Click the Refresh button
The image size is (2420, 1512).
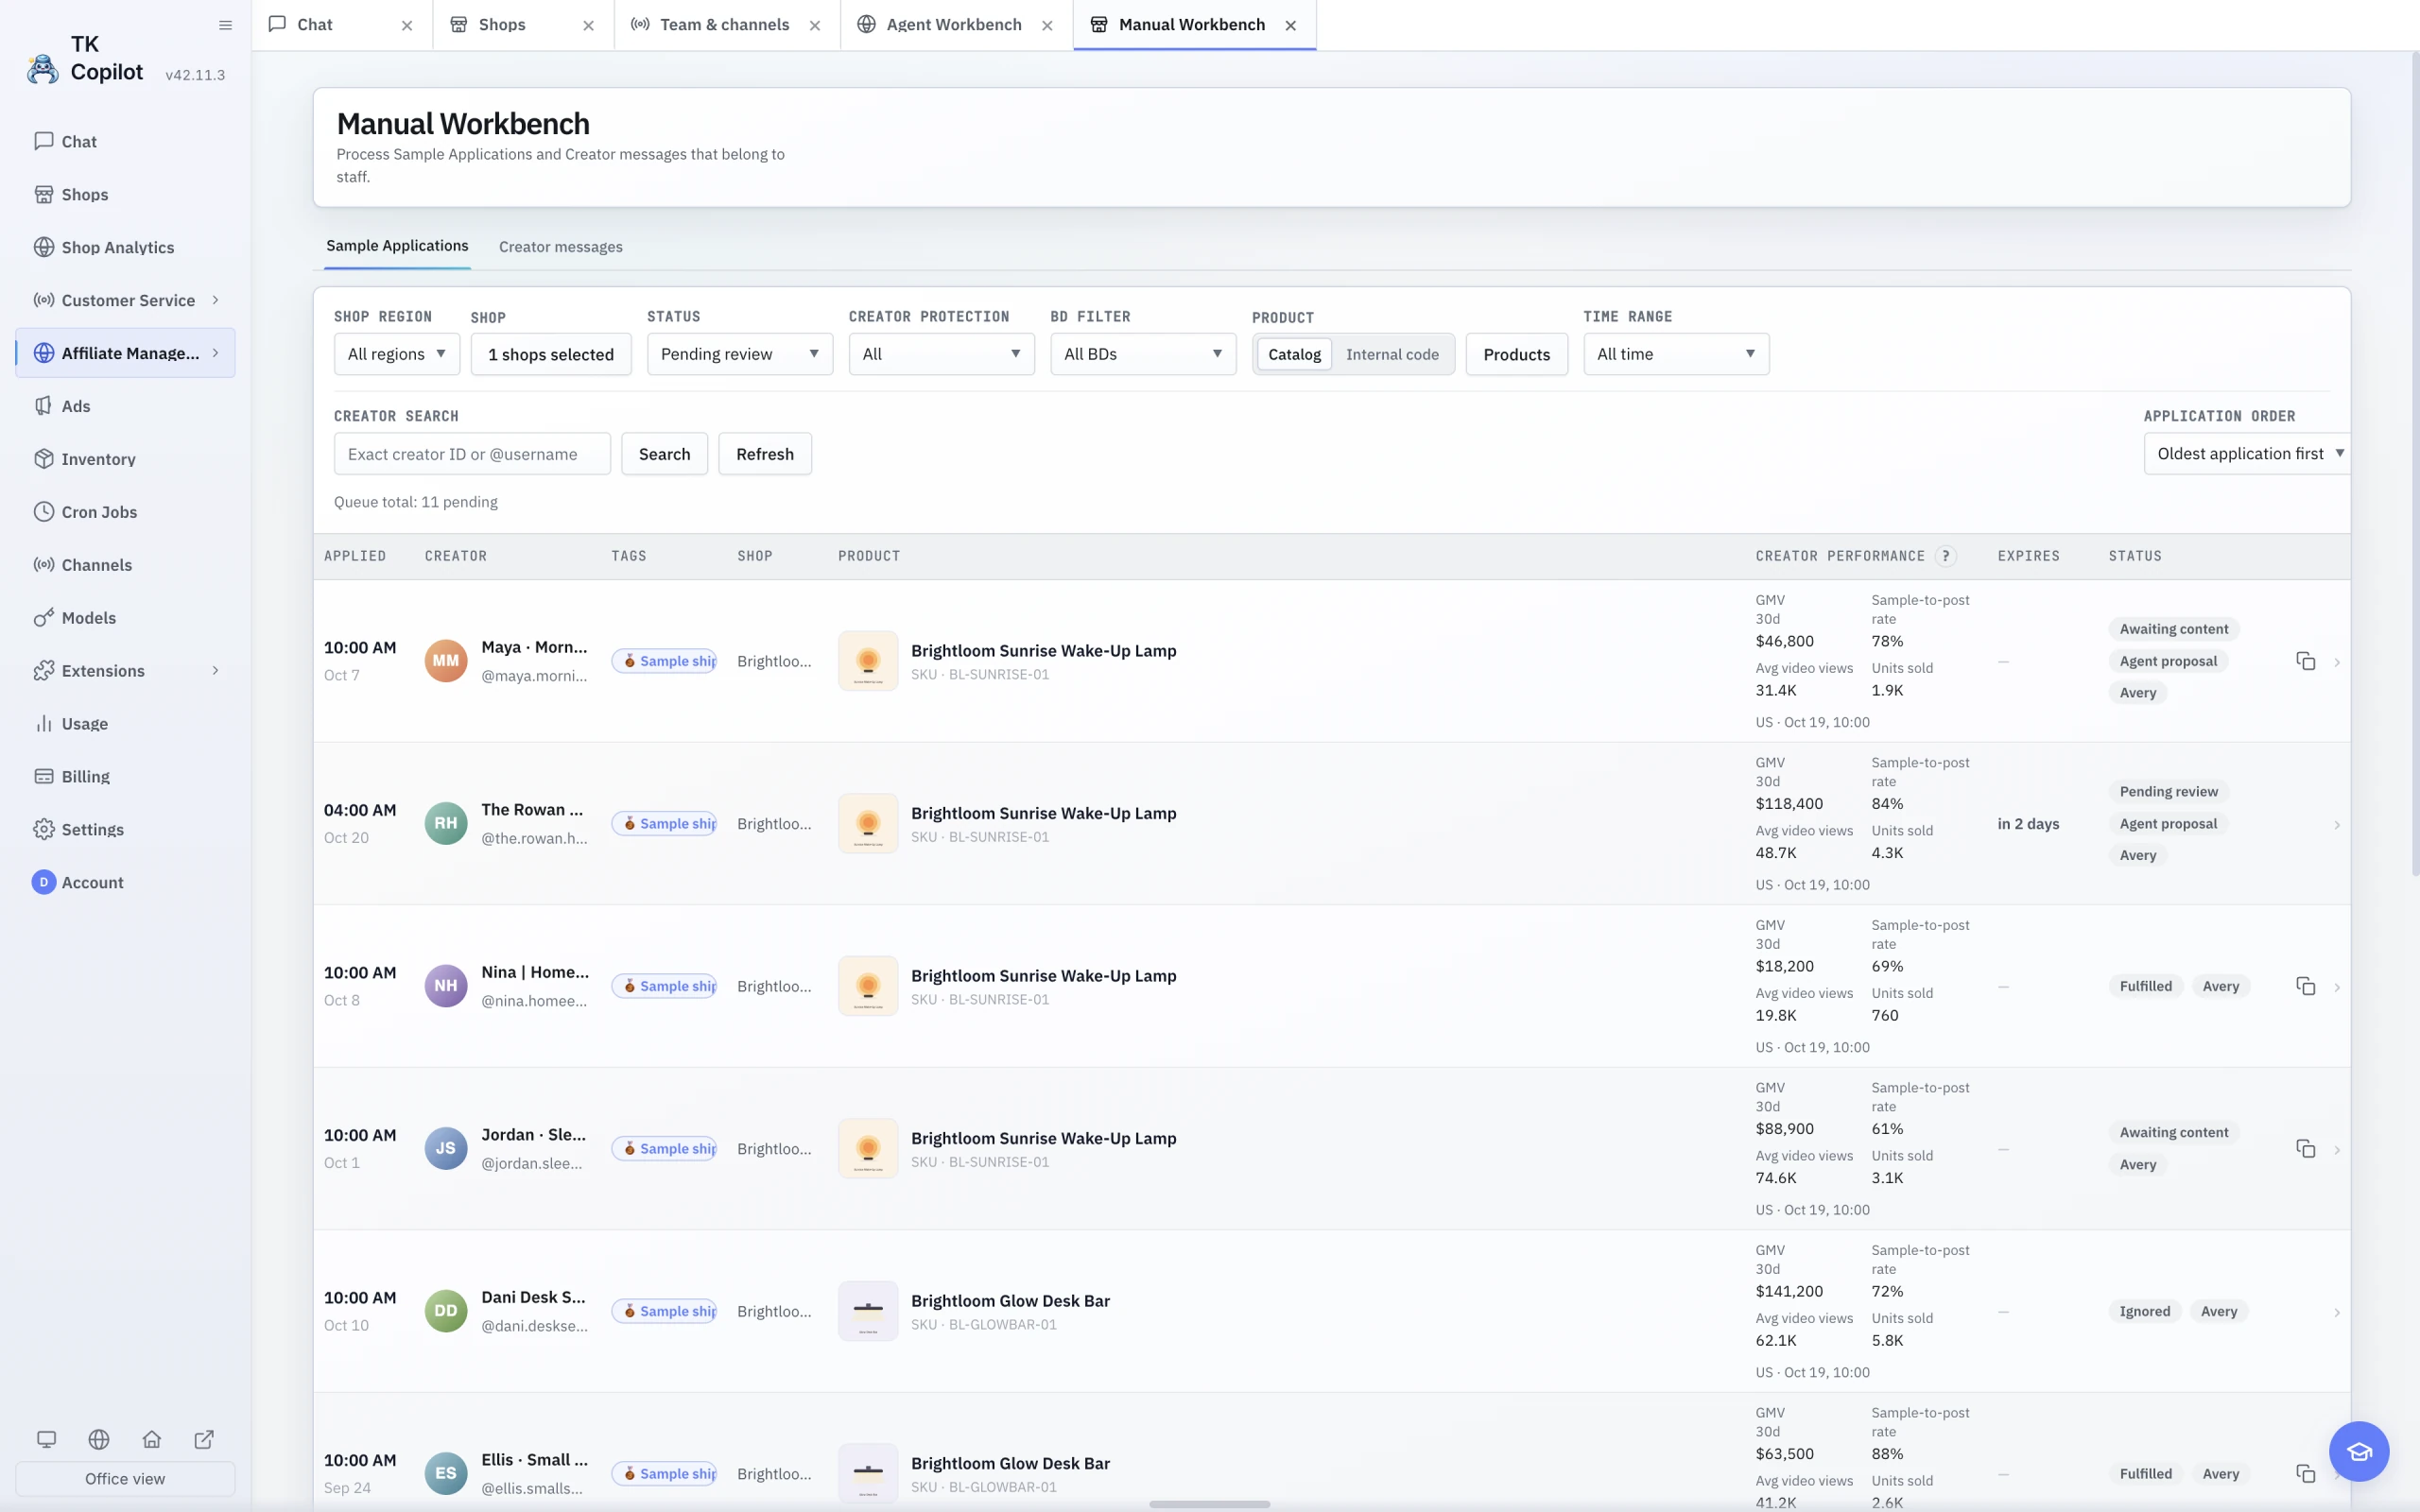[765, 454]
